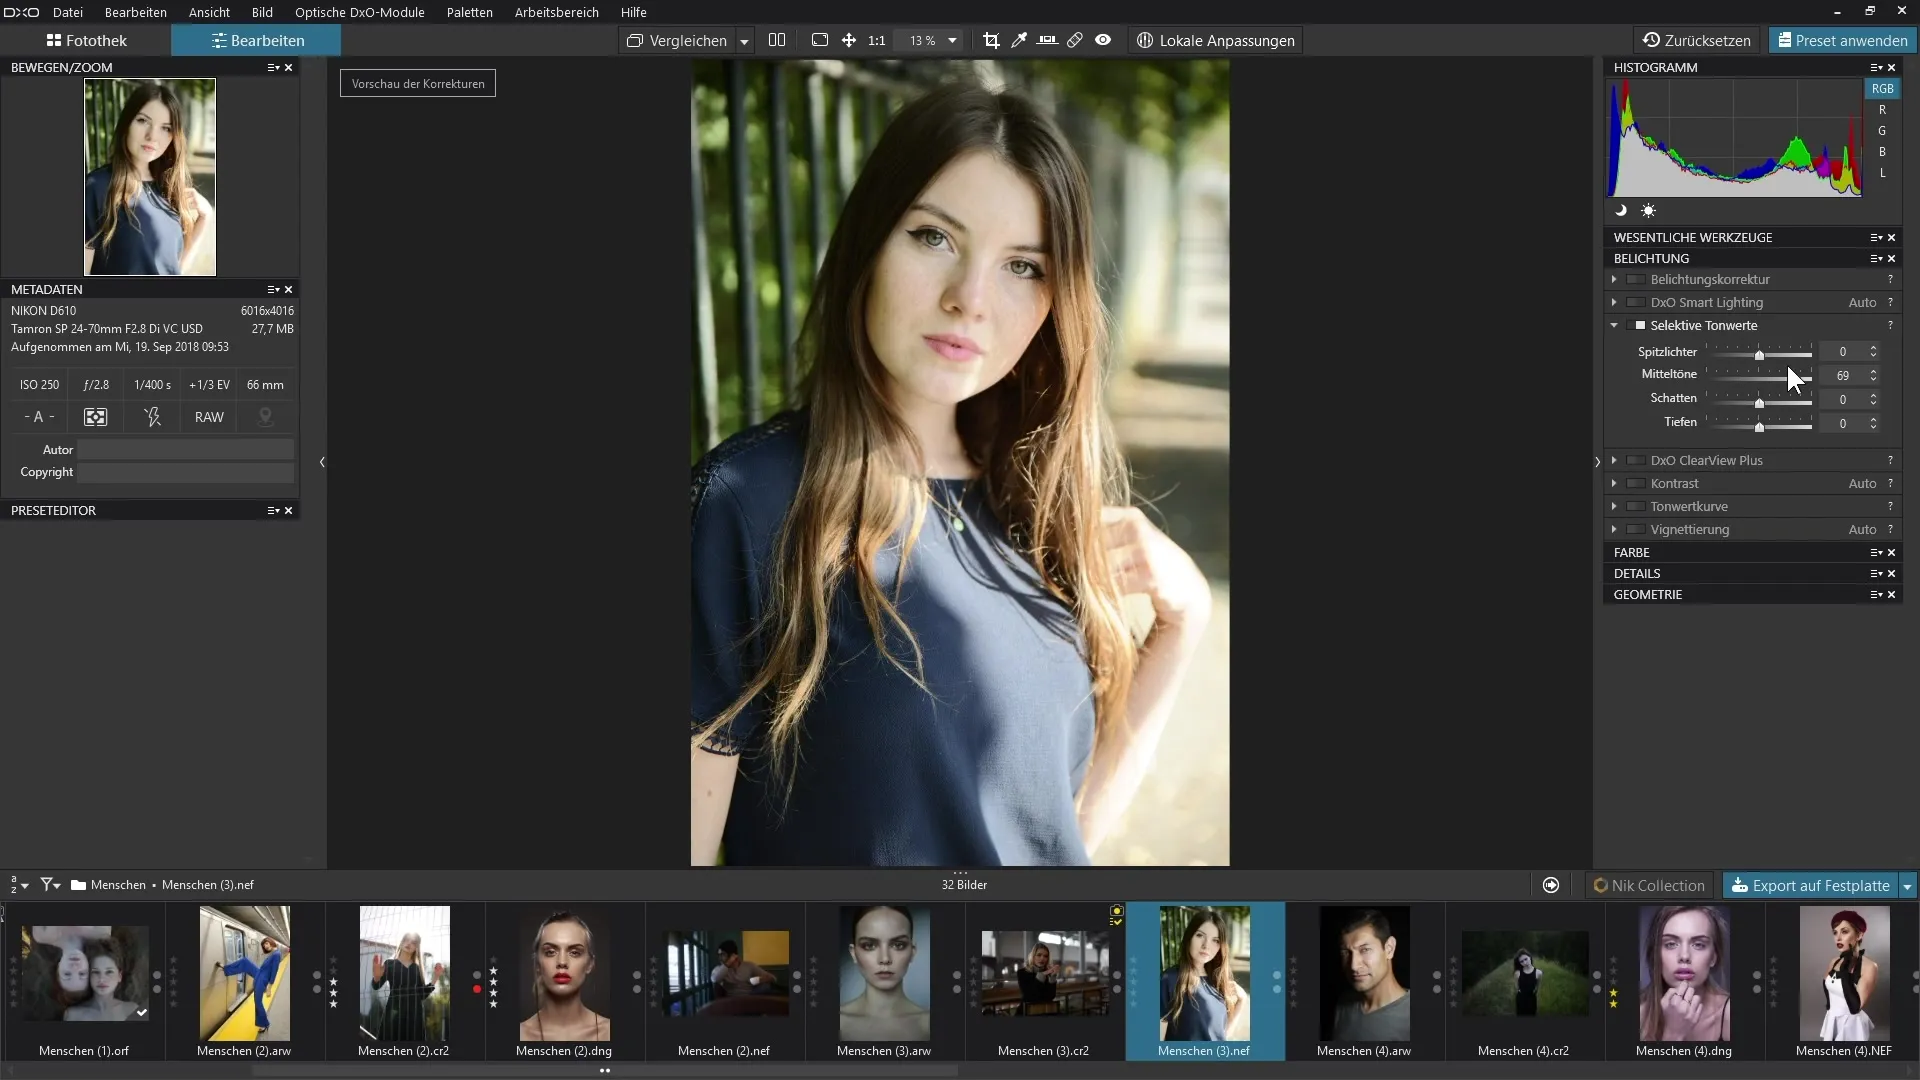Click the Nik Collection button
Viewport: 1920px width, 1080px height.
[x=1649, y=886]
